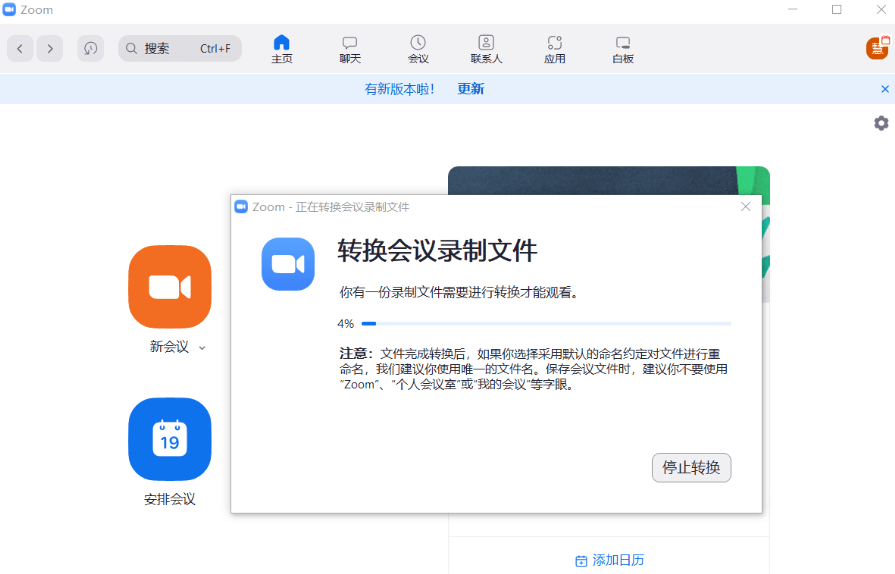Expand the 新会议 dropdown arrow
This screenshot has height=574, width=895.
point(202,347)
